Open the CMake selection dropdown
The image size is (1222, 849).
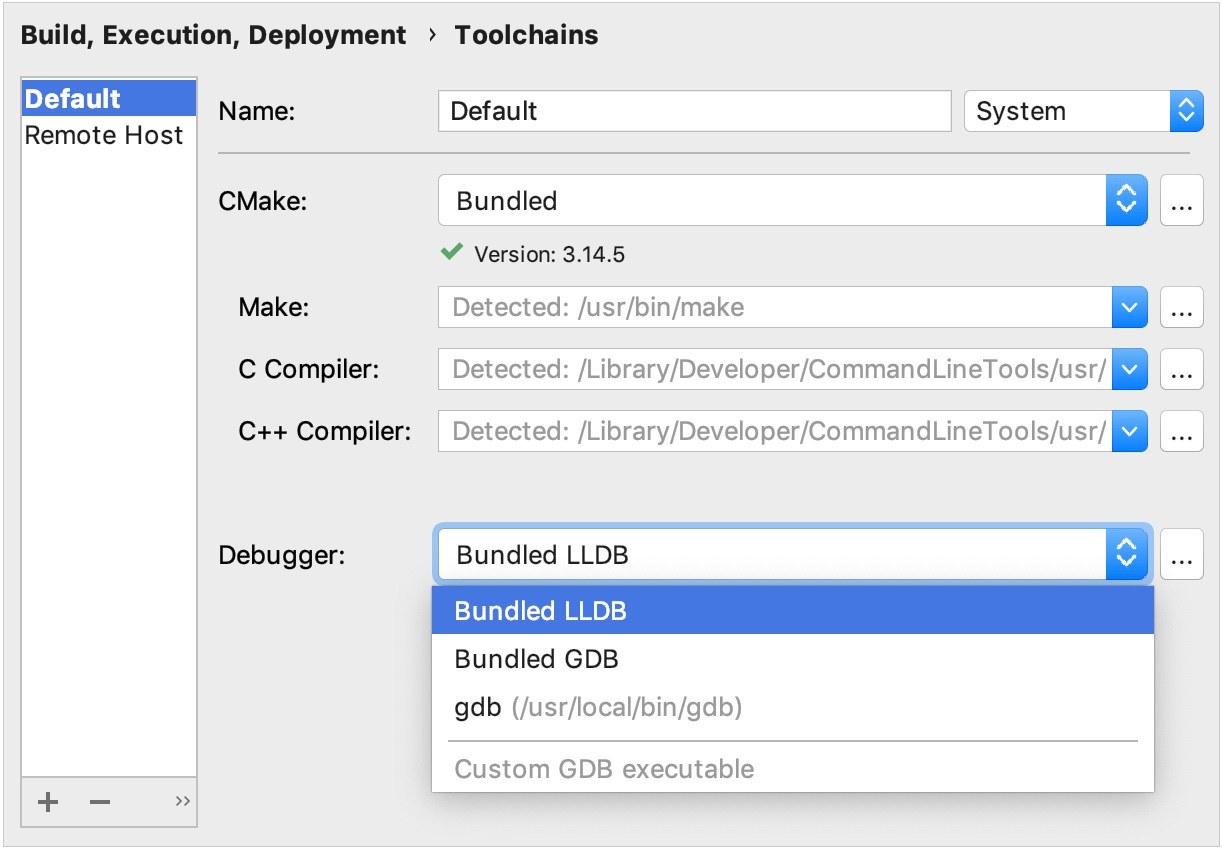[x=1126, y=200]
